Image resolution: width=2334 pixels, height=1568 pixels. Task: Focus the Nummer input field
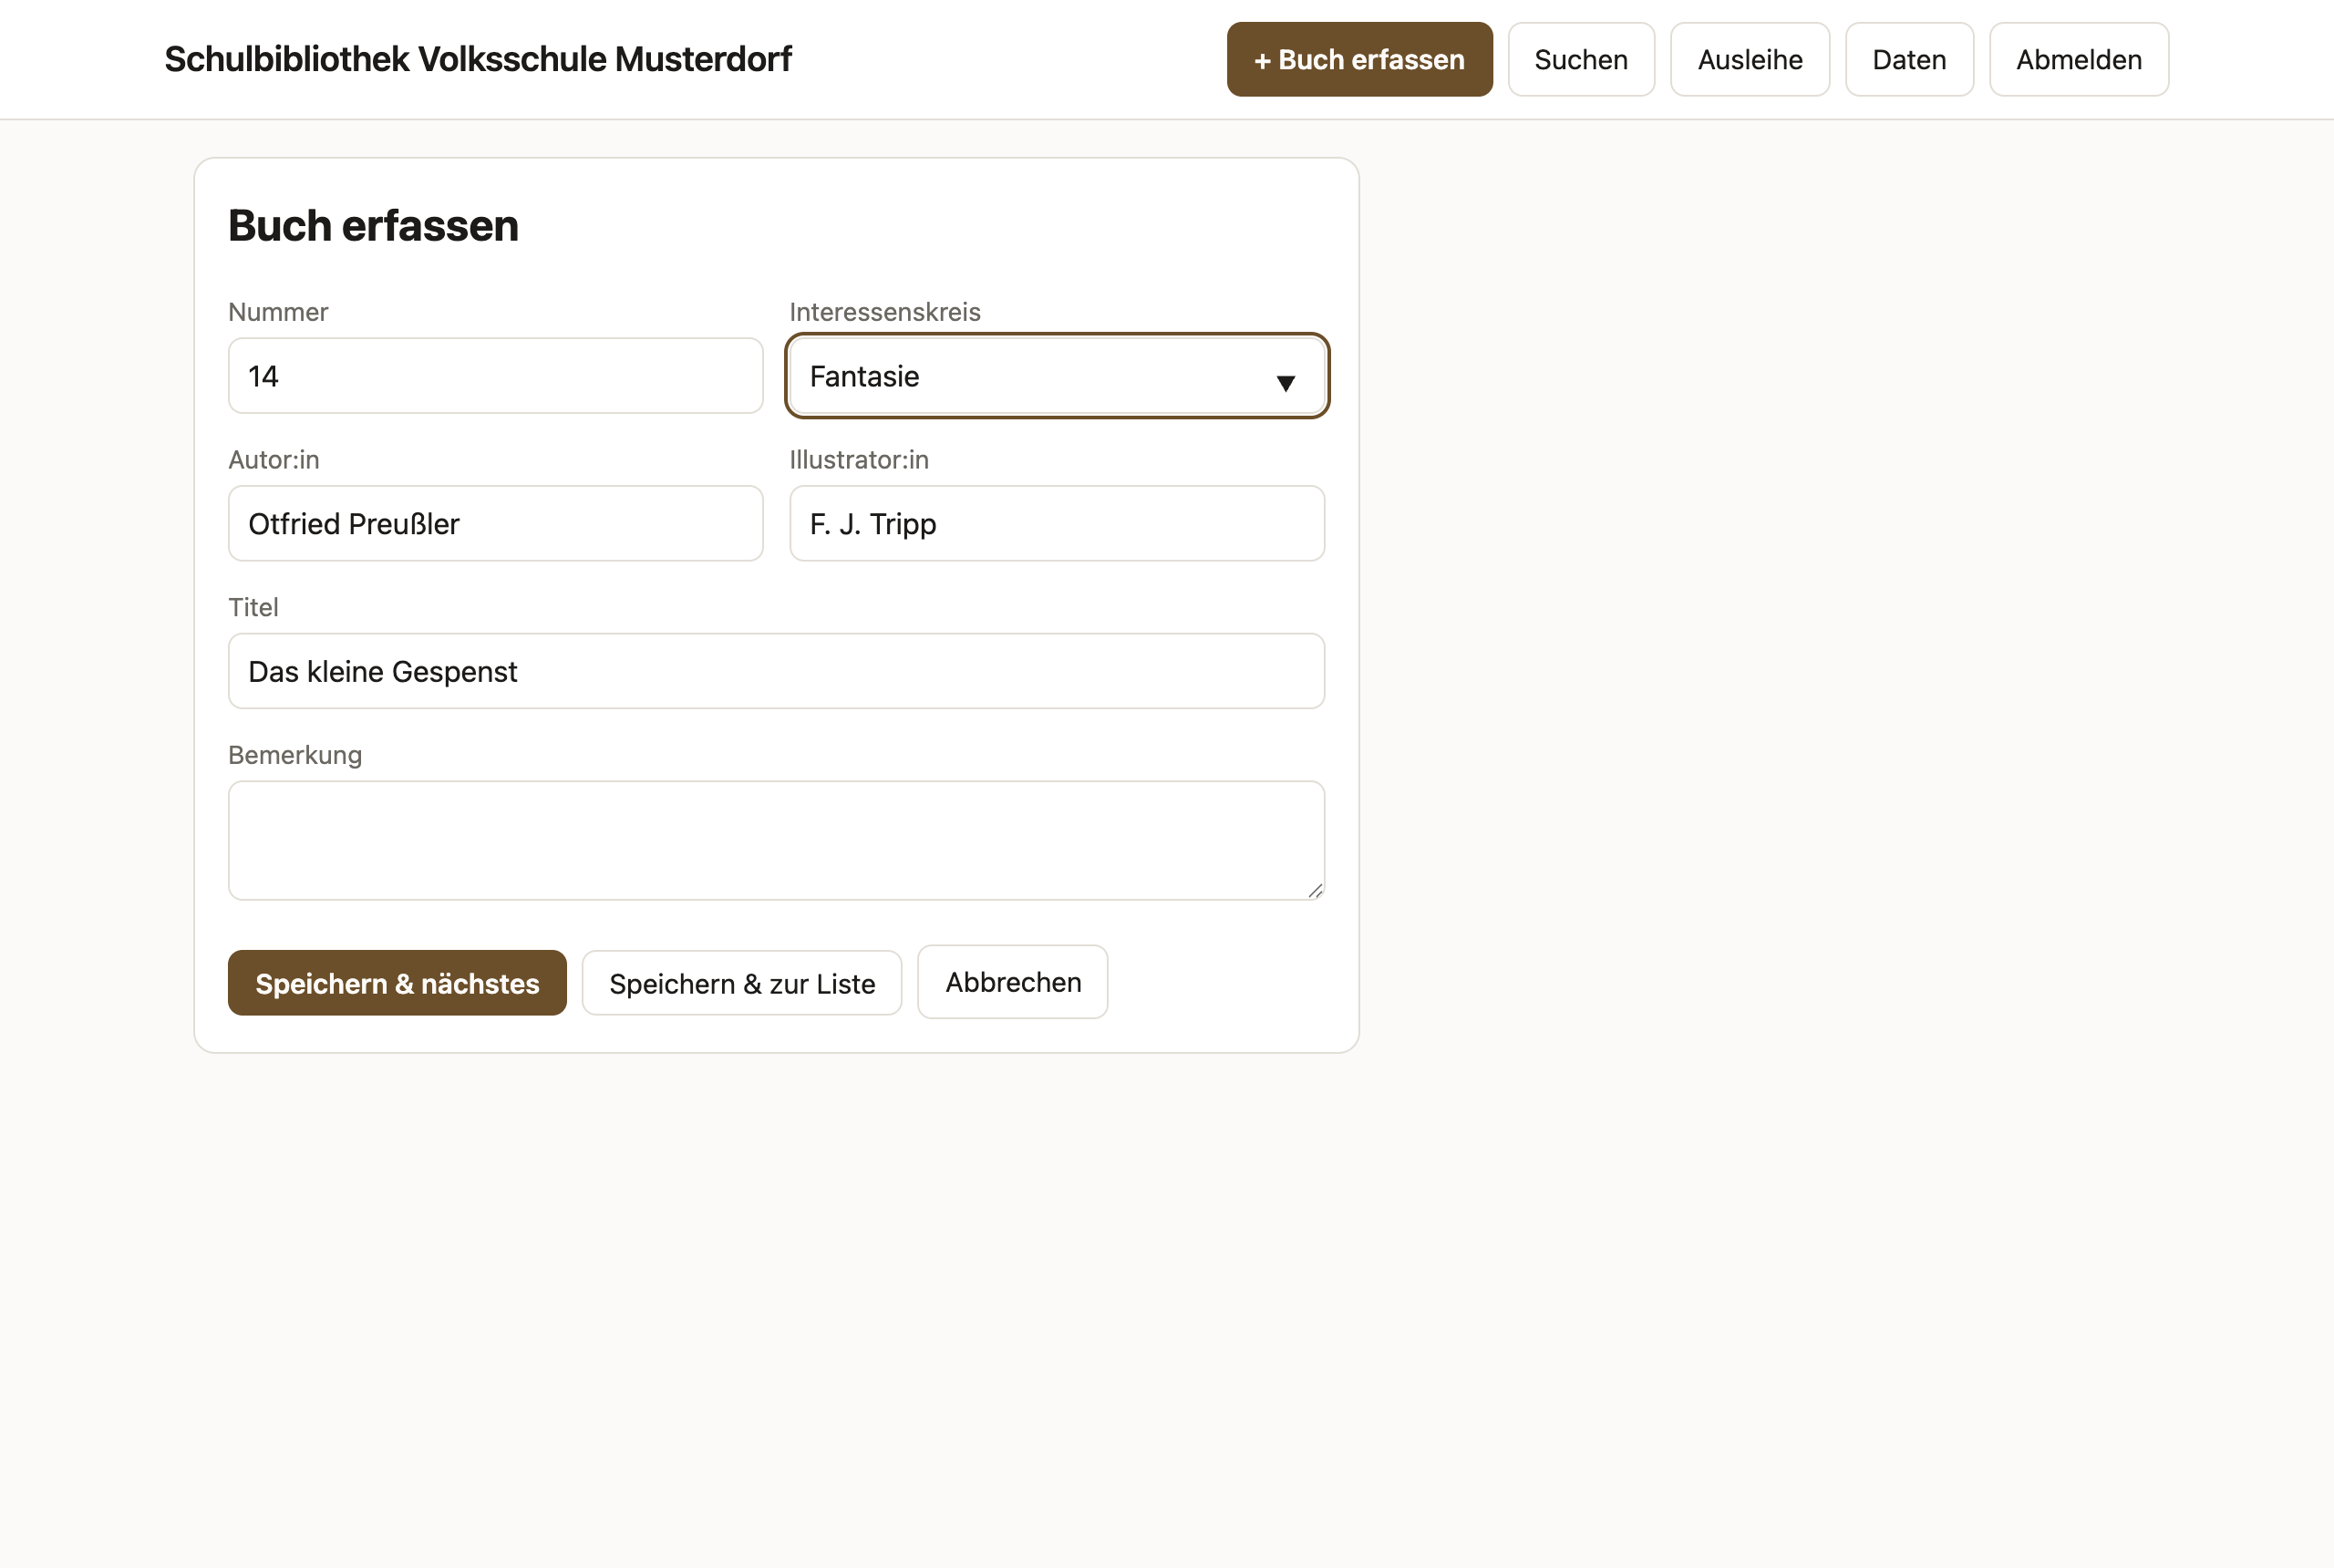click(x=495, y=375)
